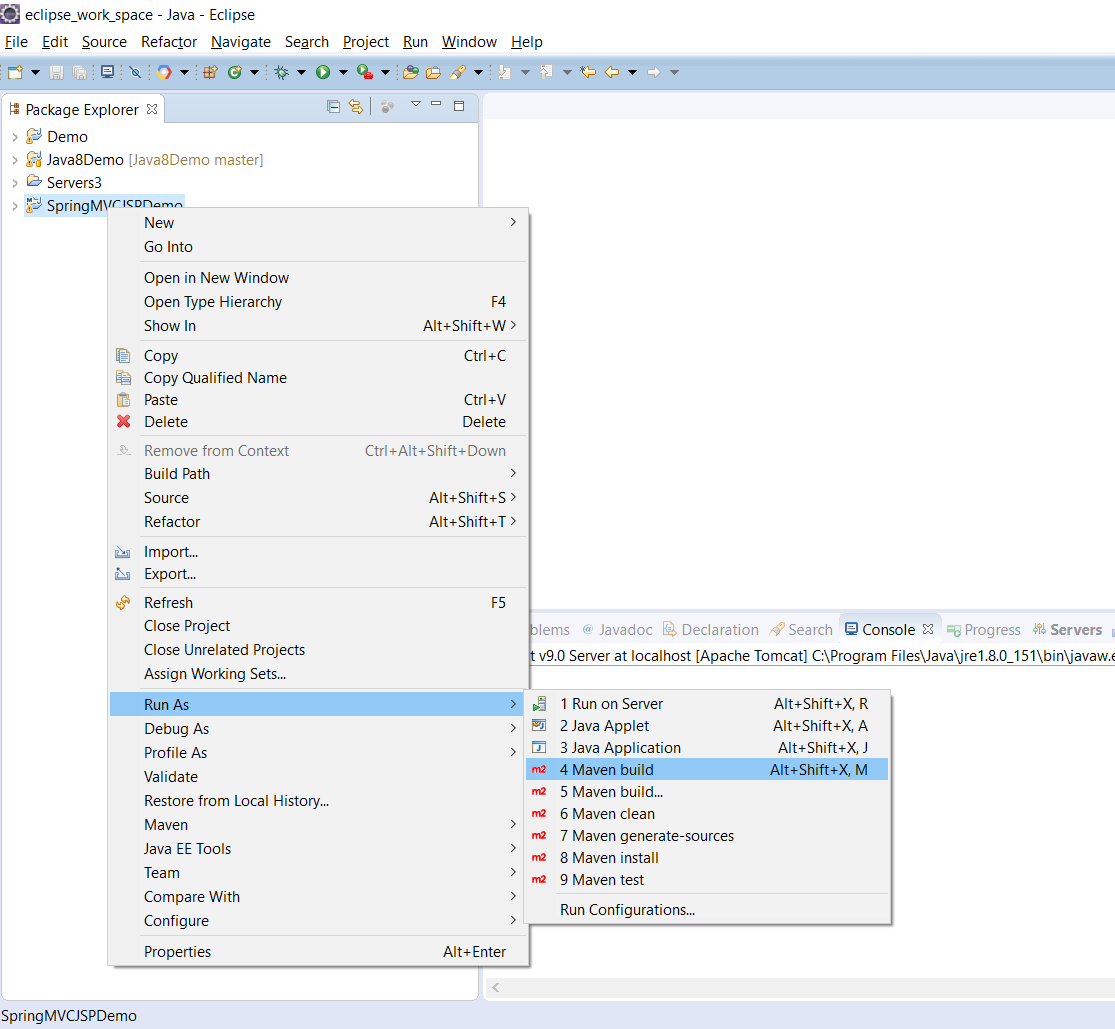The height and width of the screenshot is (1029, 1115).
Task: Click the New file wizard toolbar icon
Action: 15,72
